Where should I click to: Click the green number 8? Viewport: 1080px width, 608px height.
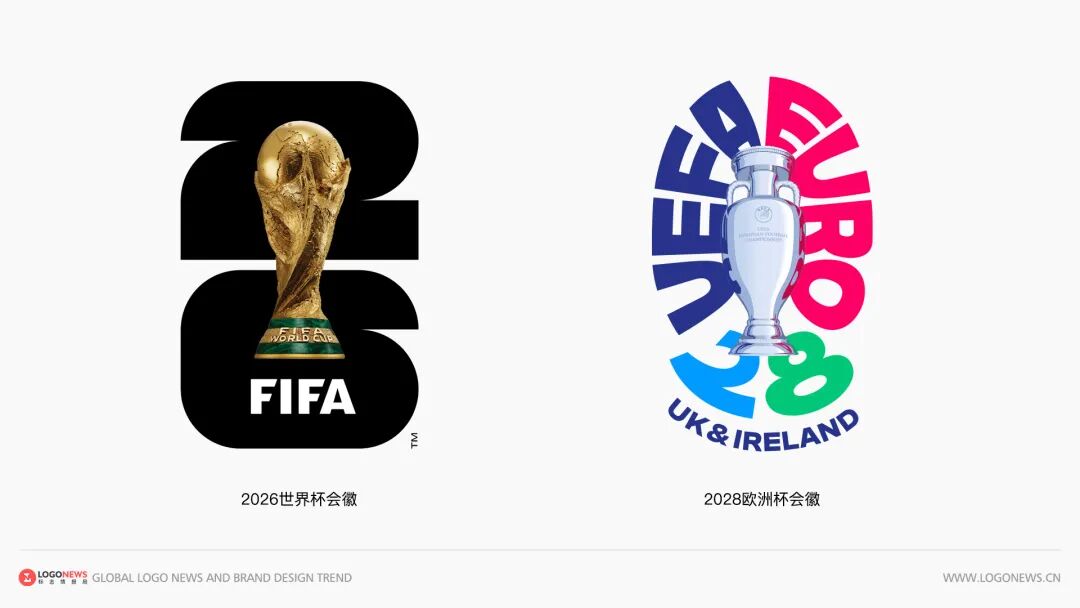[811, 379]
